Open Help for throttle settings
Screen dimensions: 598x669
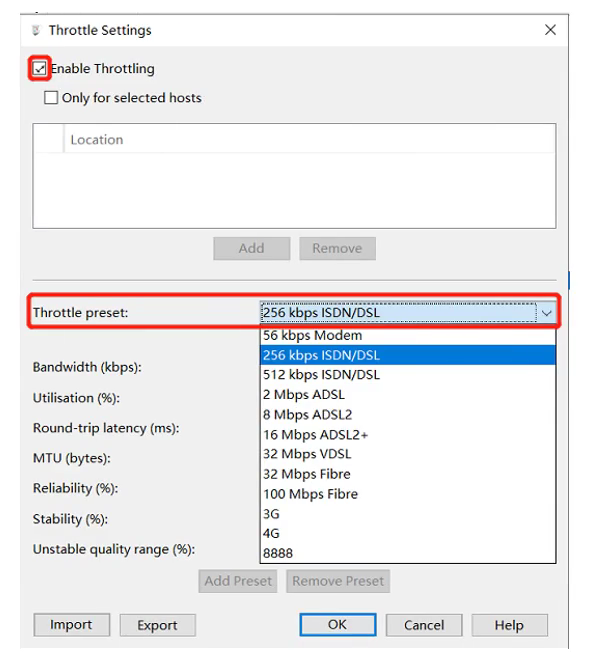point(509,625)
